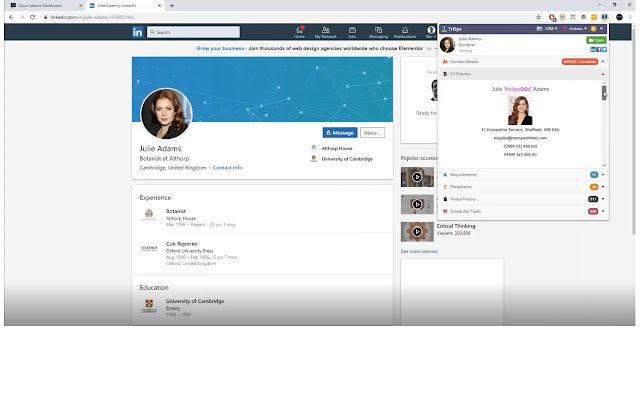Click the LinkedIn social icon in TriSys panel
The width and height of the screenshot is (640, 400).
(593, 49)
